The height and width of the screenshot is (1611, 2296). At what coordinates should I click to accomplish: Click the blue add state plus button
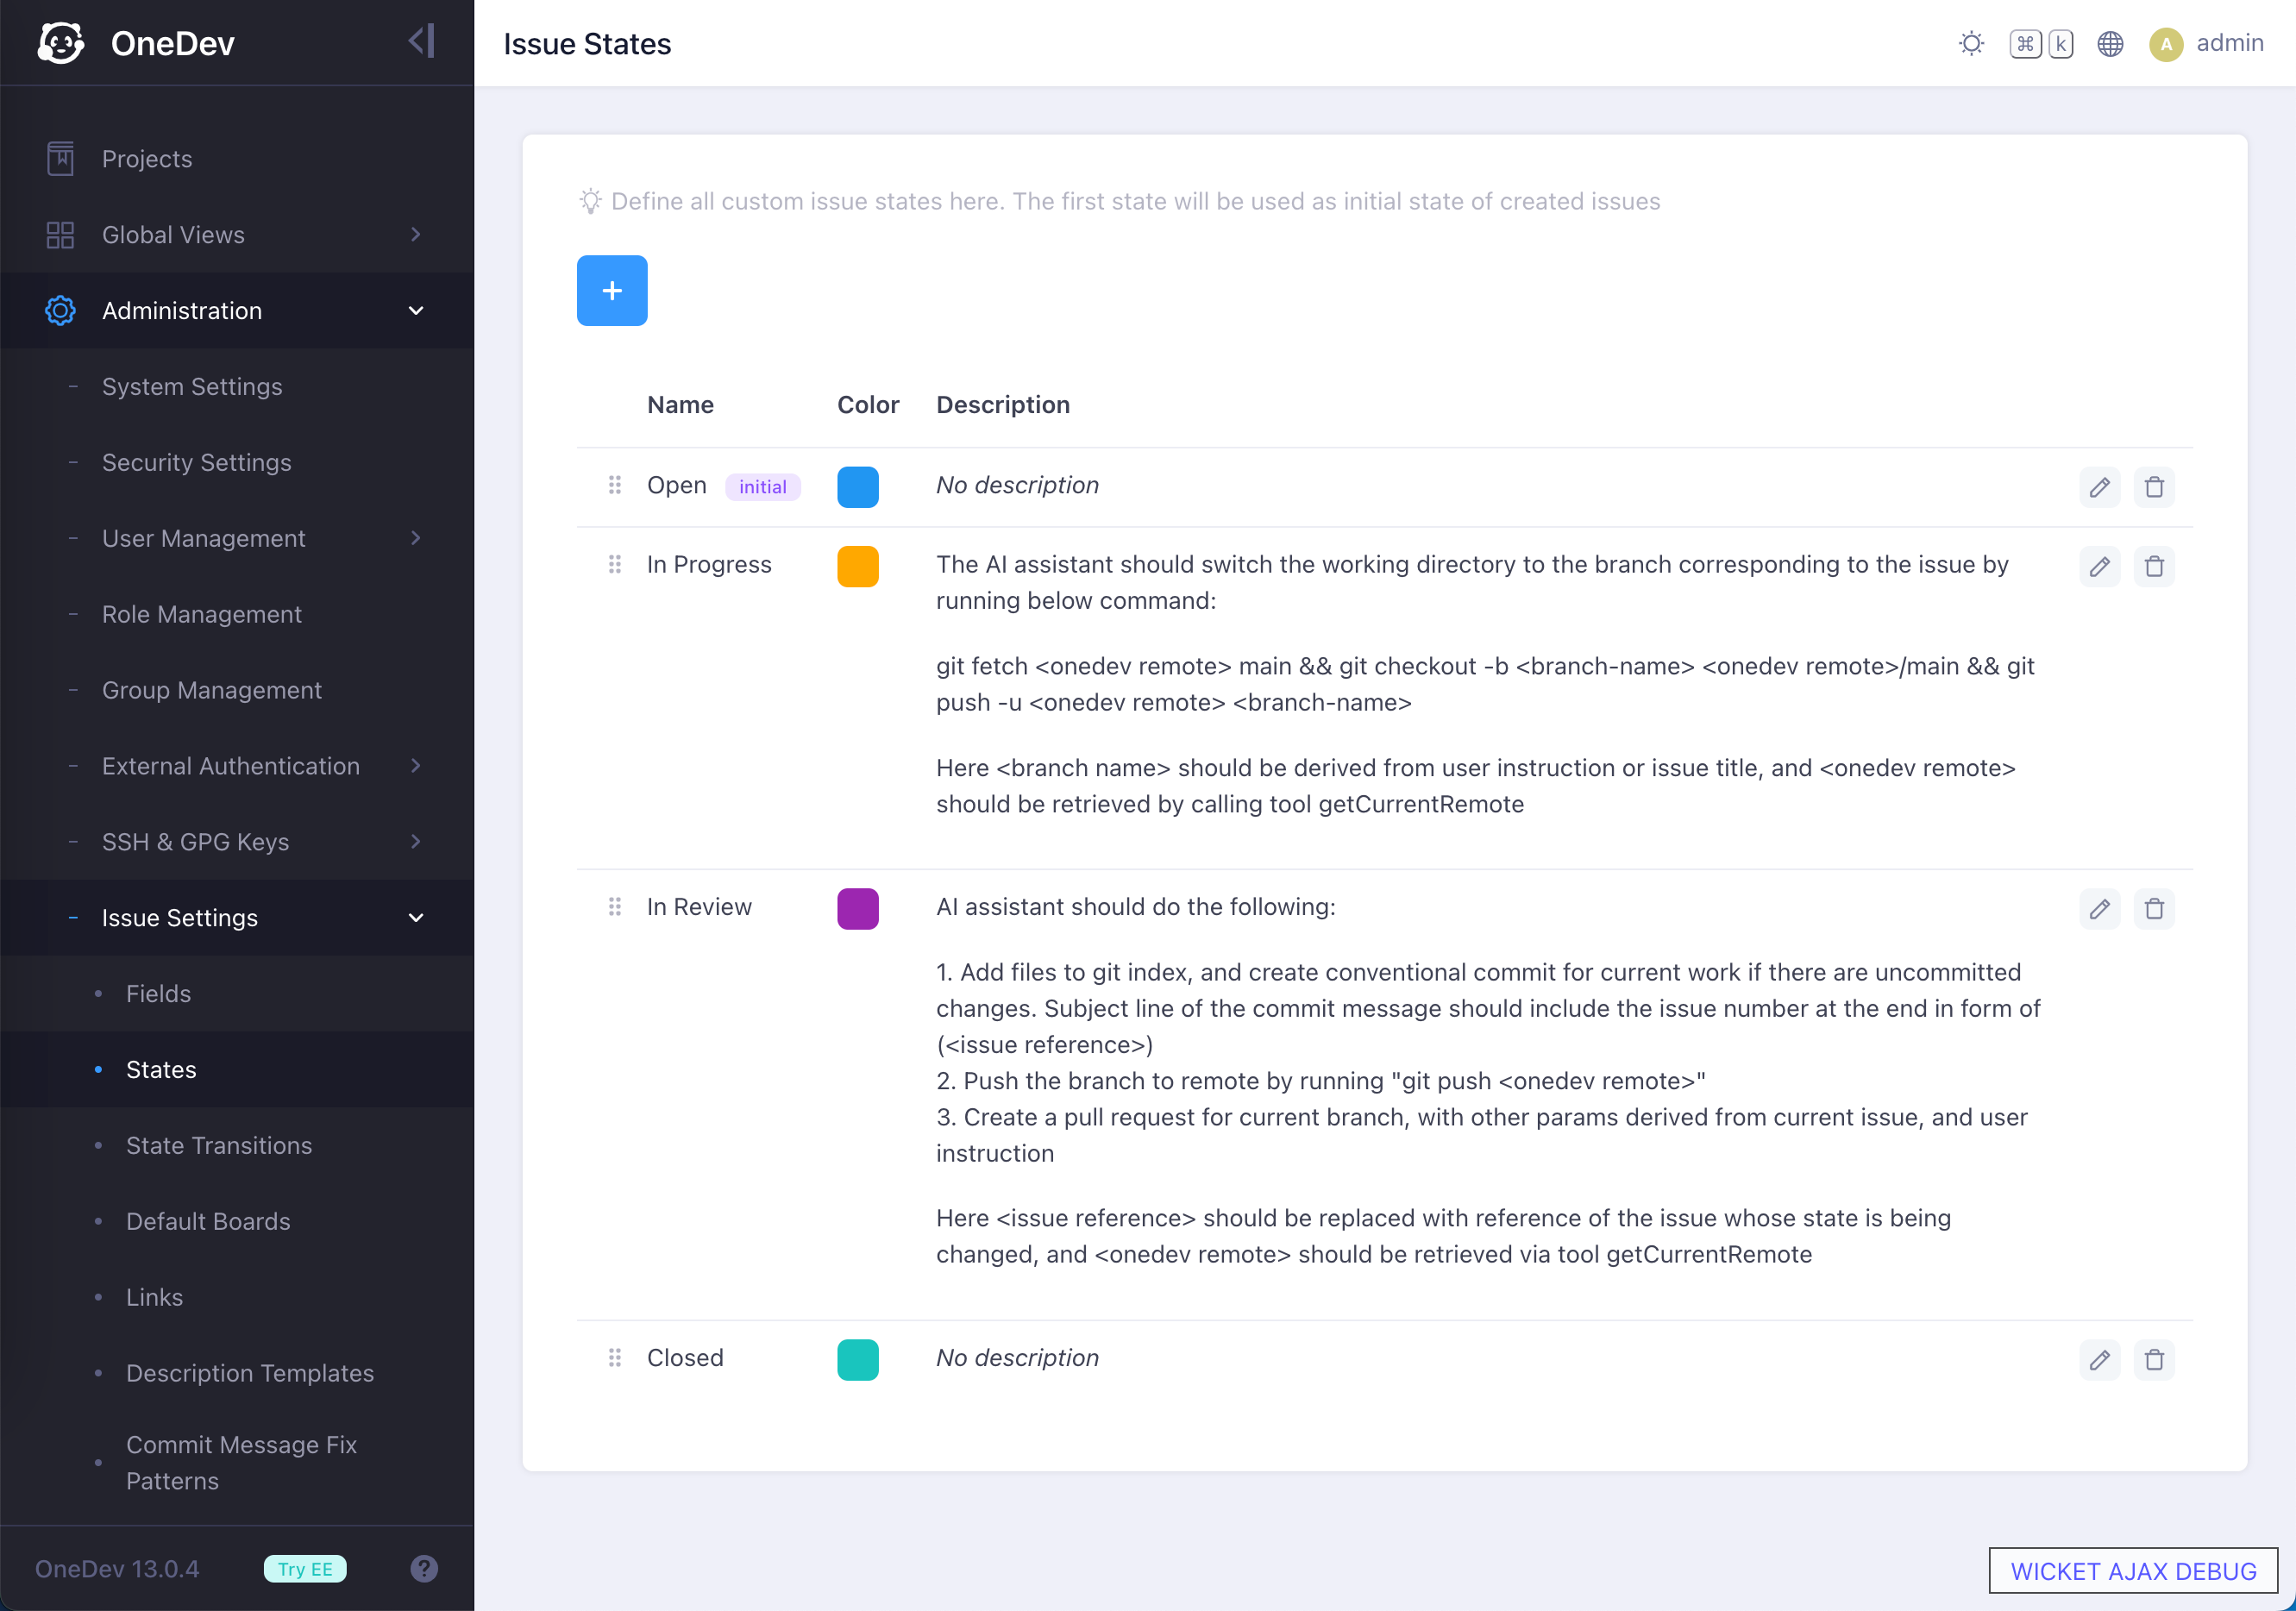pos(612,290)
